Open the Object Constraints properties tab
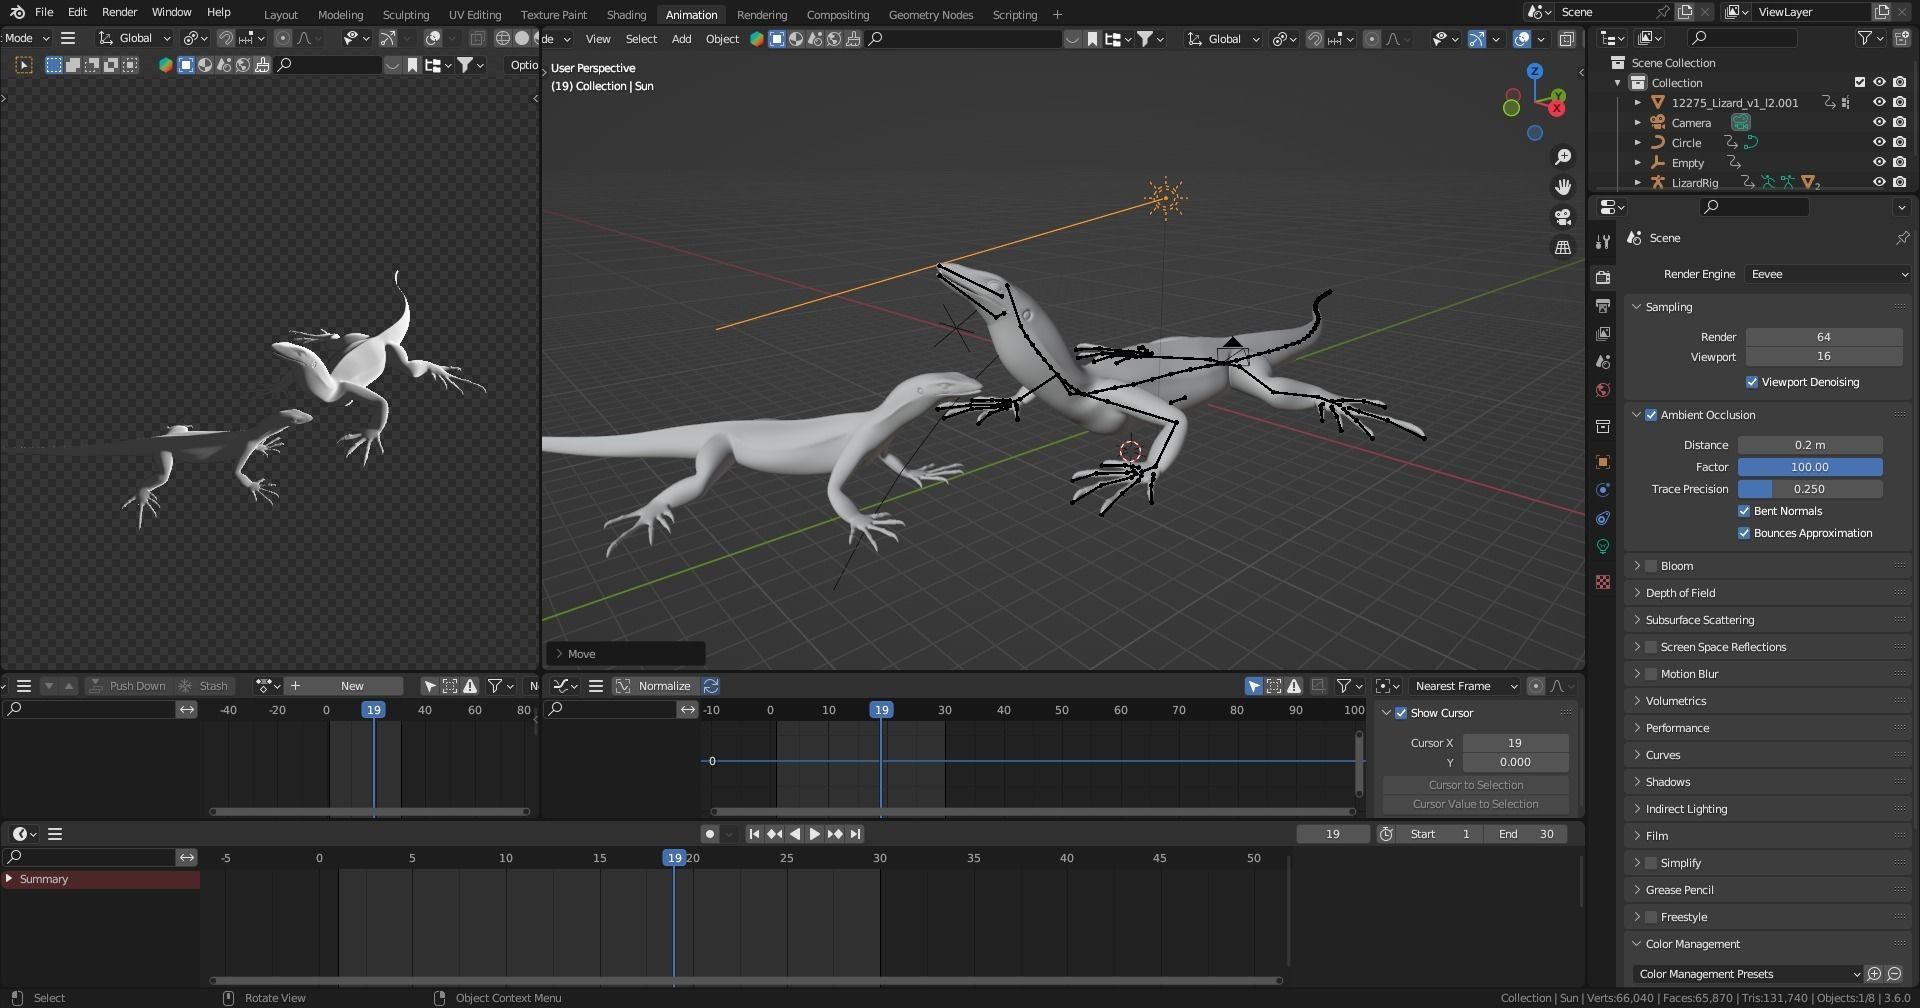1920x1008 pixels. point(1603,518)
